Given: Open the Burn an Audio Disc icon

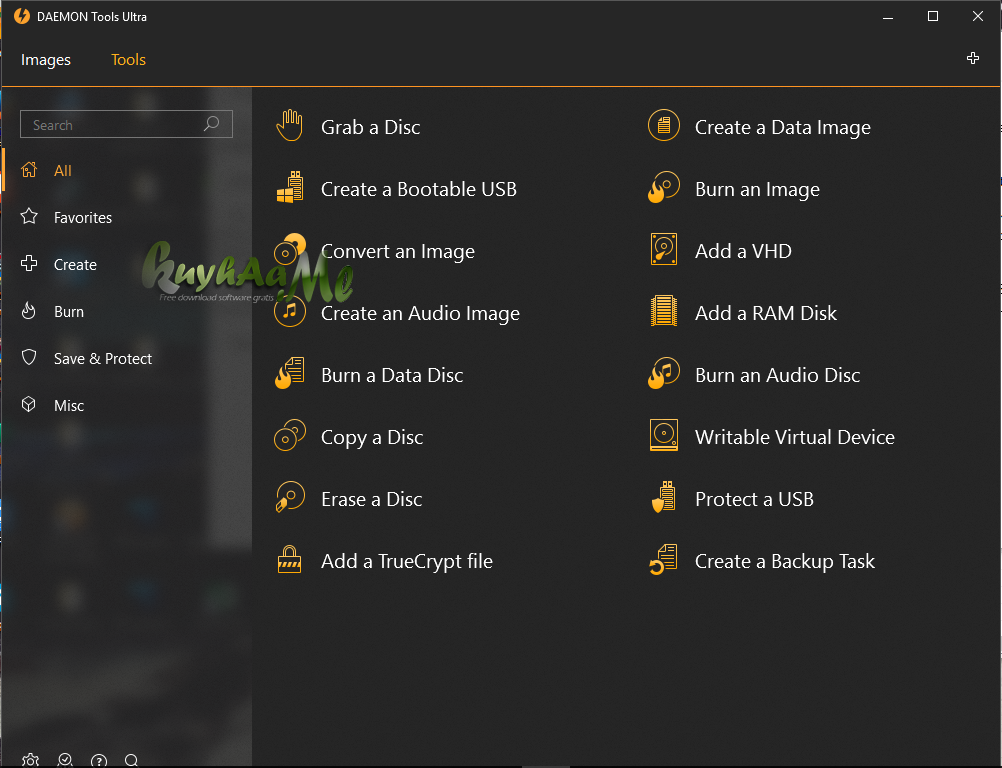Looking at the screenshot, I should (664, 373).
